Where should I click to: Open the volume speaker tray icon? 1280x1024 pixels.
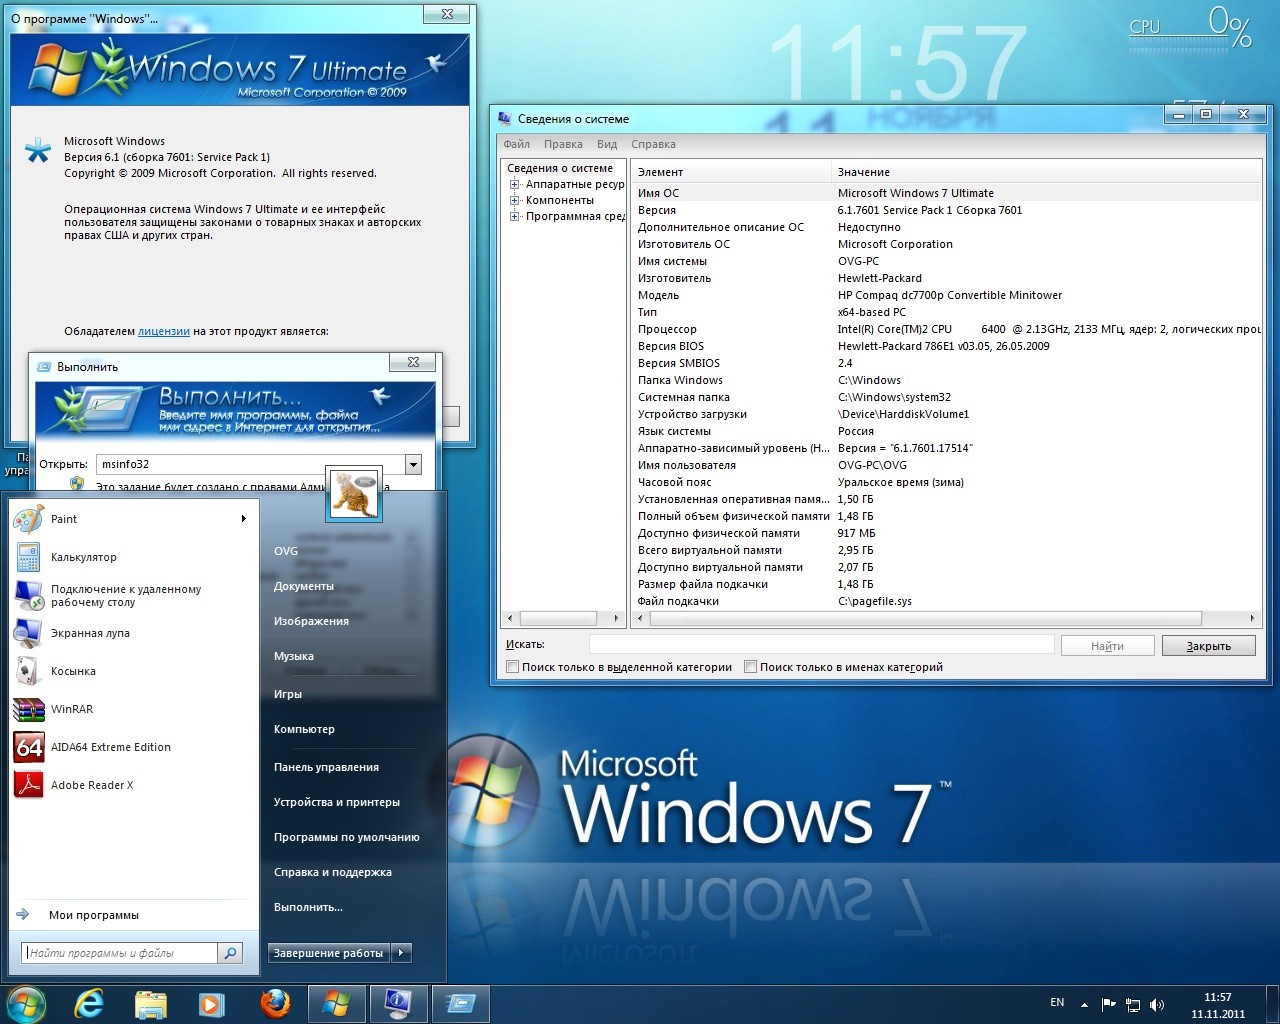coord(1157,1005)
